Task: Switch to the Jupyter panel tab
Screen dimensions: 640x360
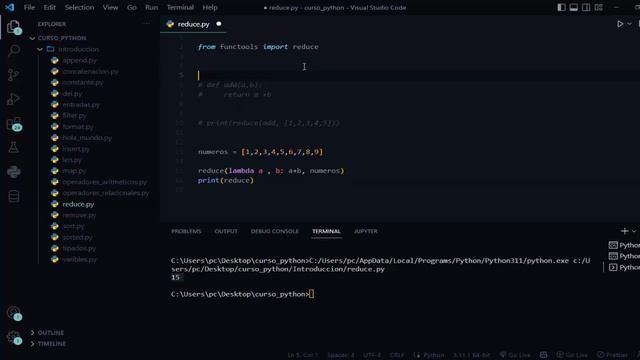Action: pyautogui.click(x=366, y=231)
